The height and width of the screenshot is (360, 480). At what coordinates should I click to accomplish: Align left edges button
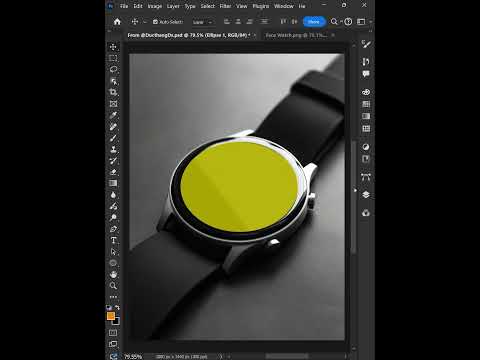point(227,22)
